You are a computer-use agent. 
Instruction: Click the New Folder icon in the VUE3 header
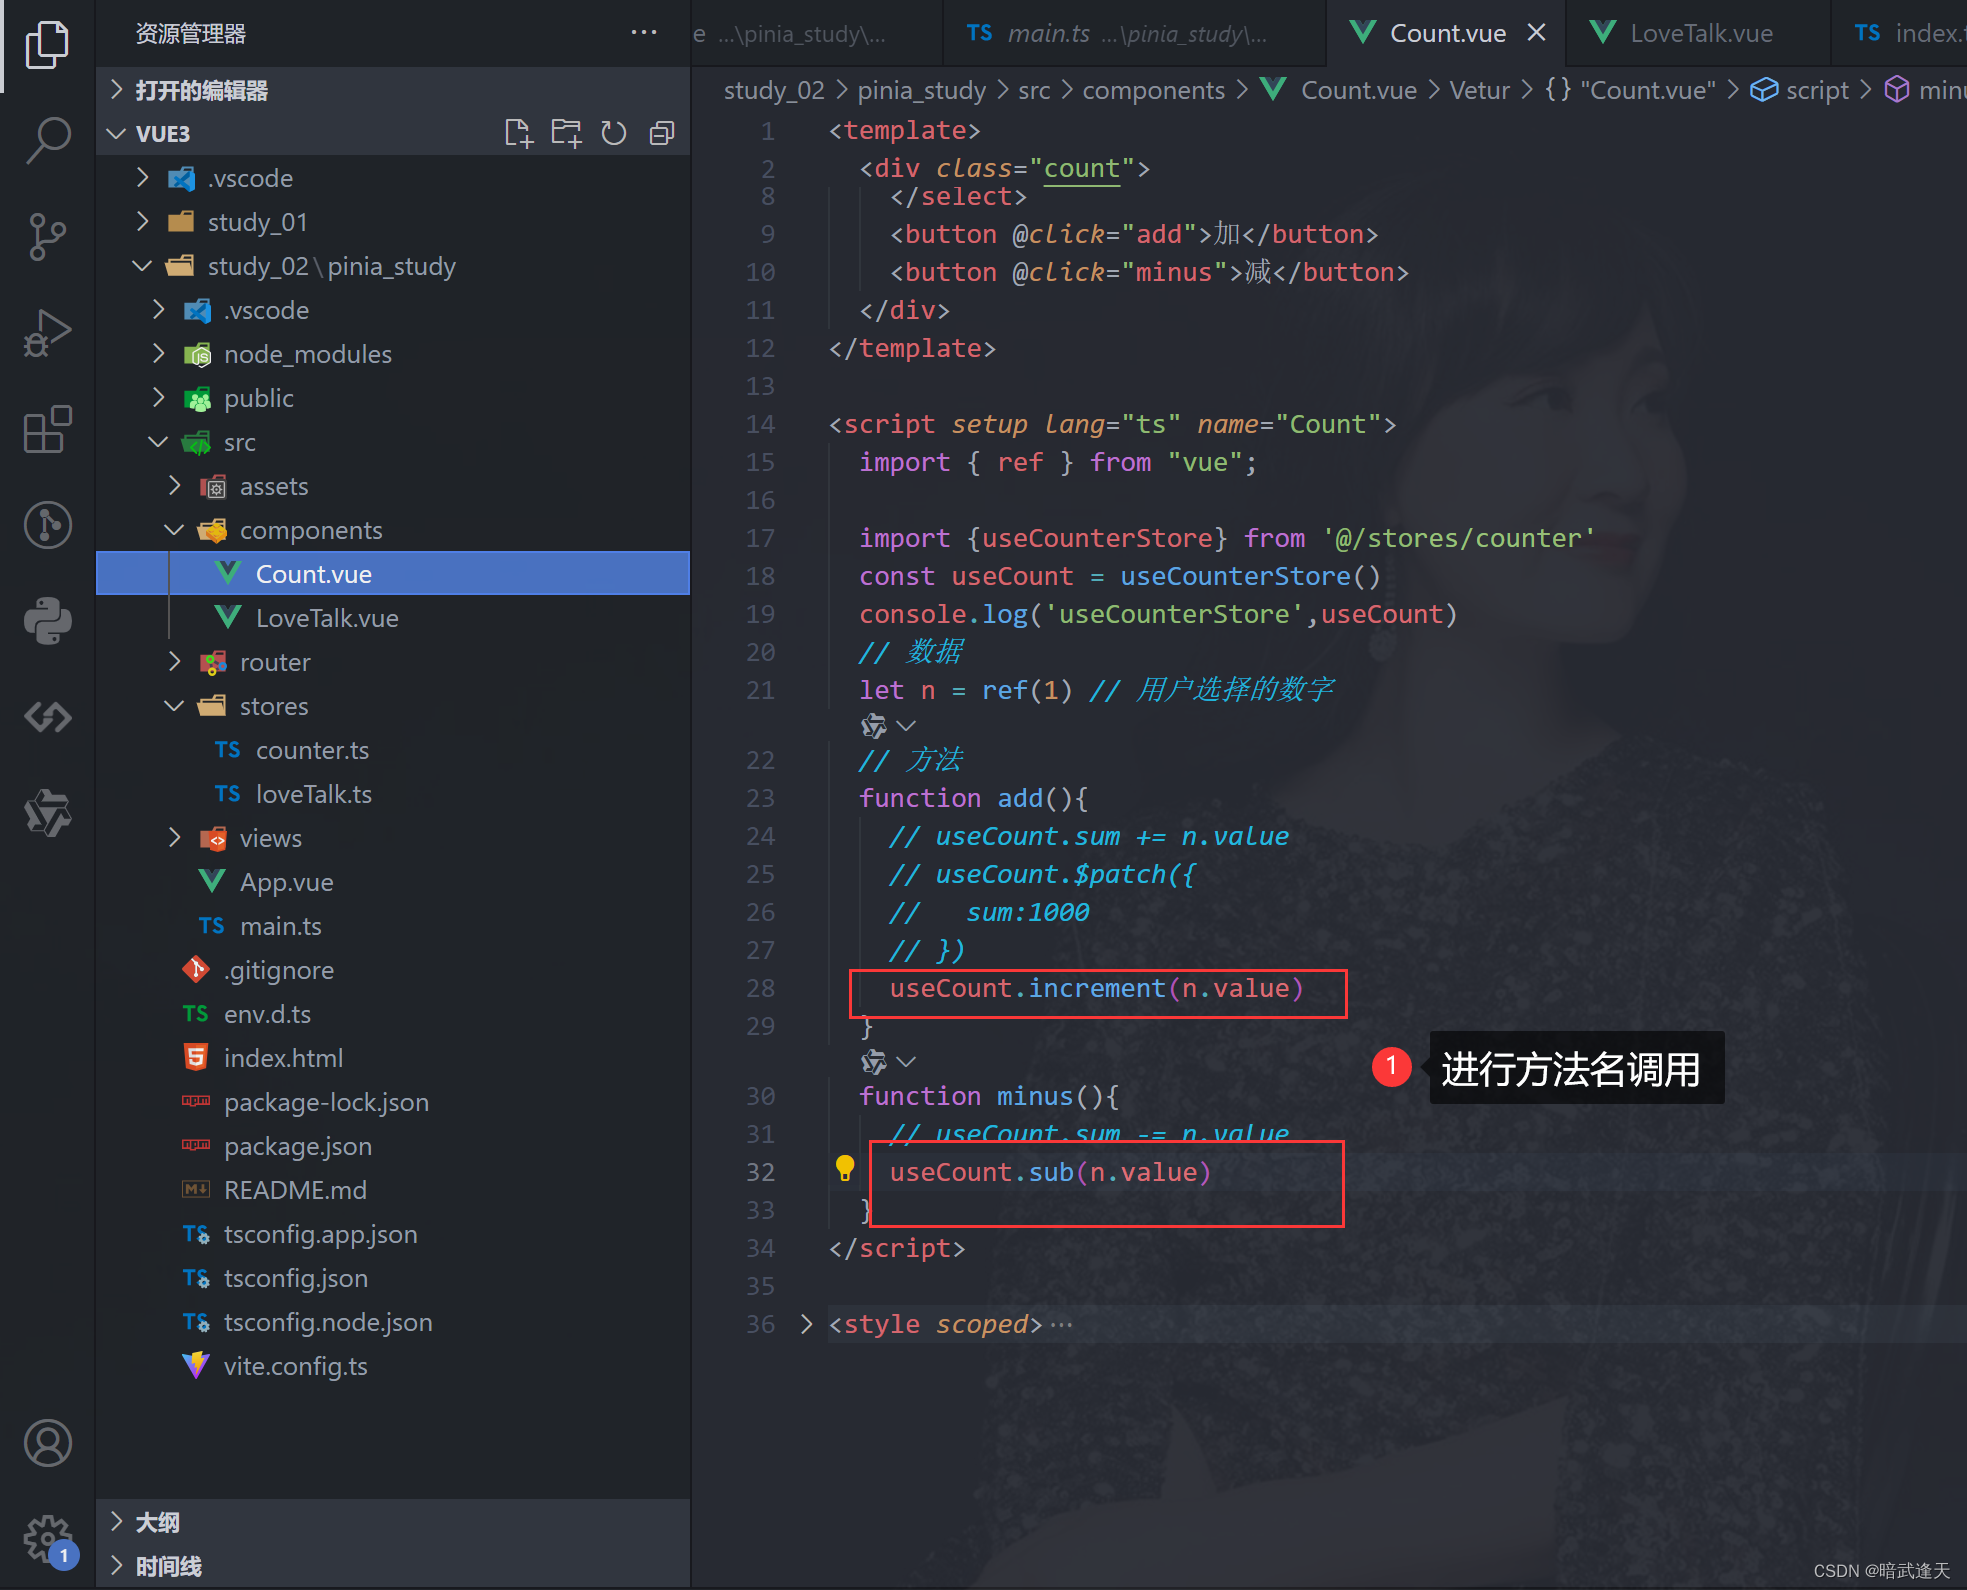(566, 133)
